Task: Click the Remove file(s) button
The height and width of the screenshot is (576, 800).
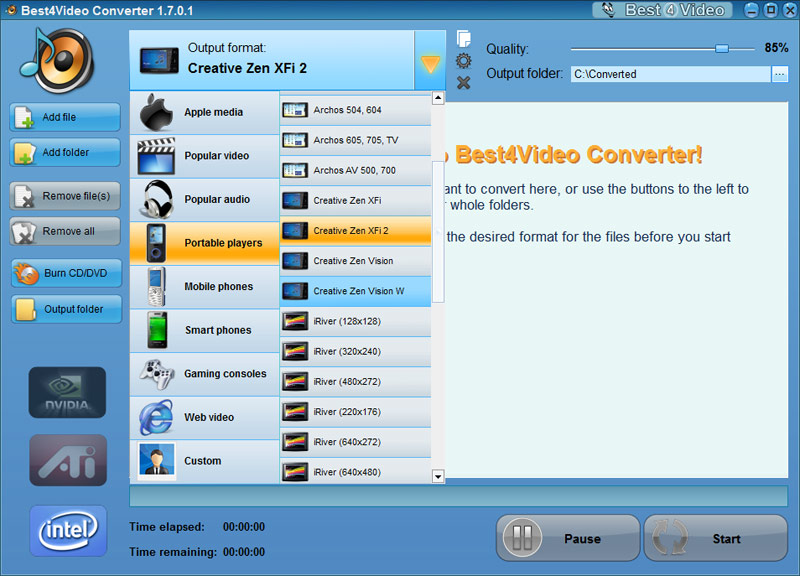Action: click(65, 196)
